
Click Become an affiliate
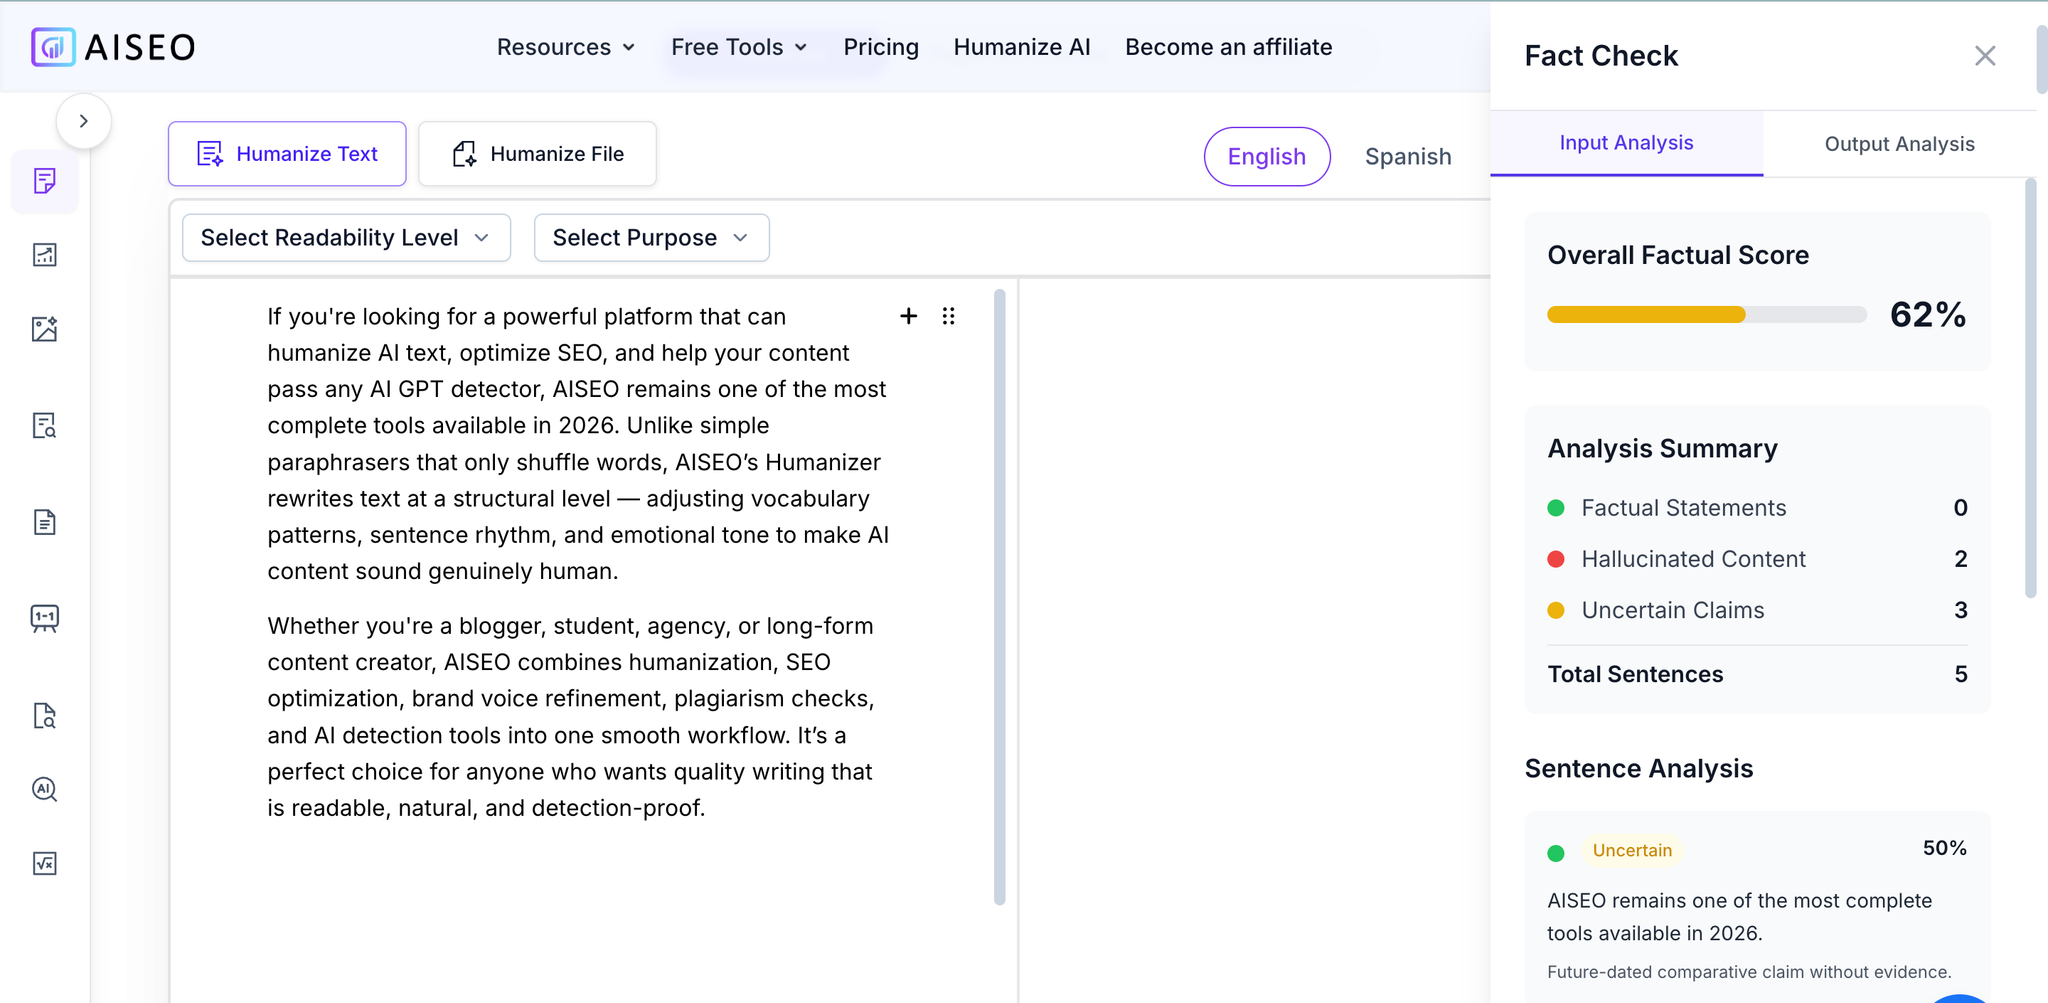pyautogui.click(x=1228, y=47)
